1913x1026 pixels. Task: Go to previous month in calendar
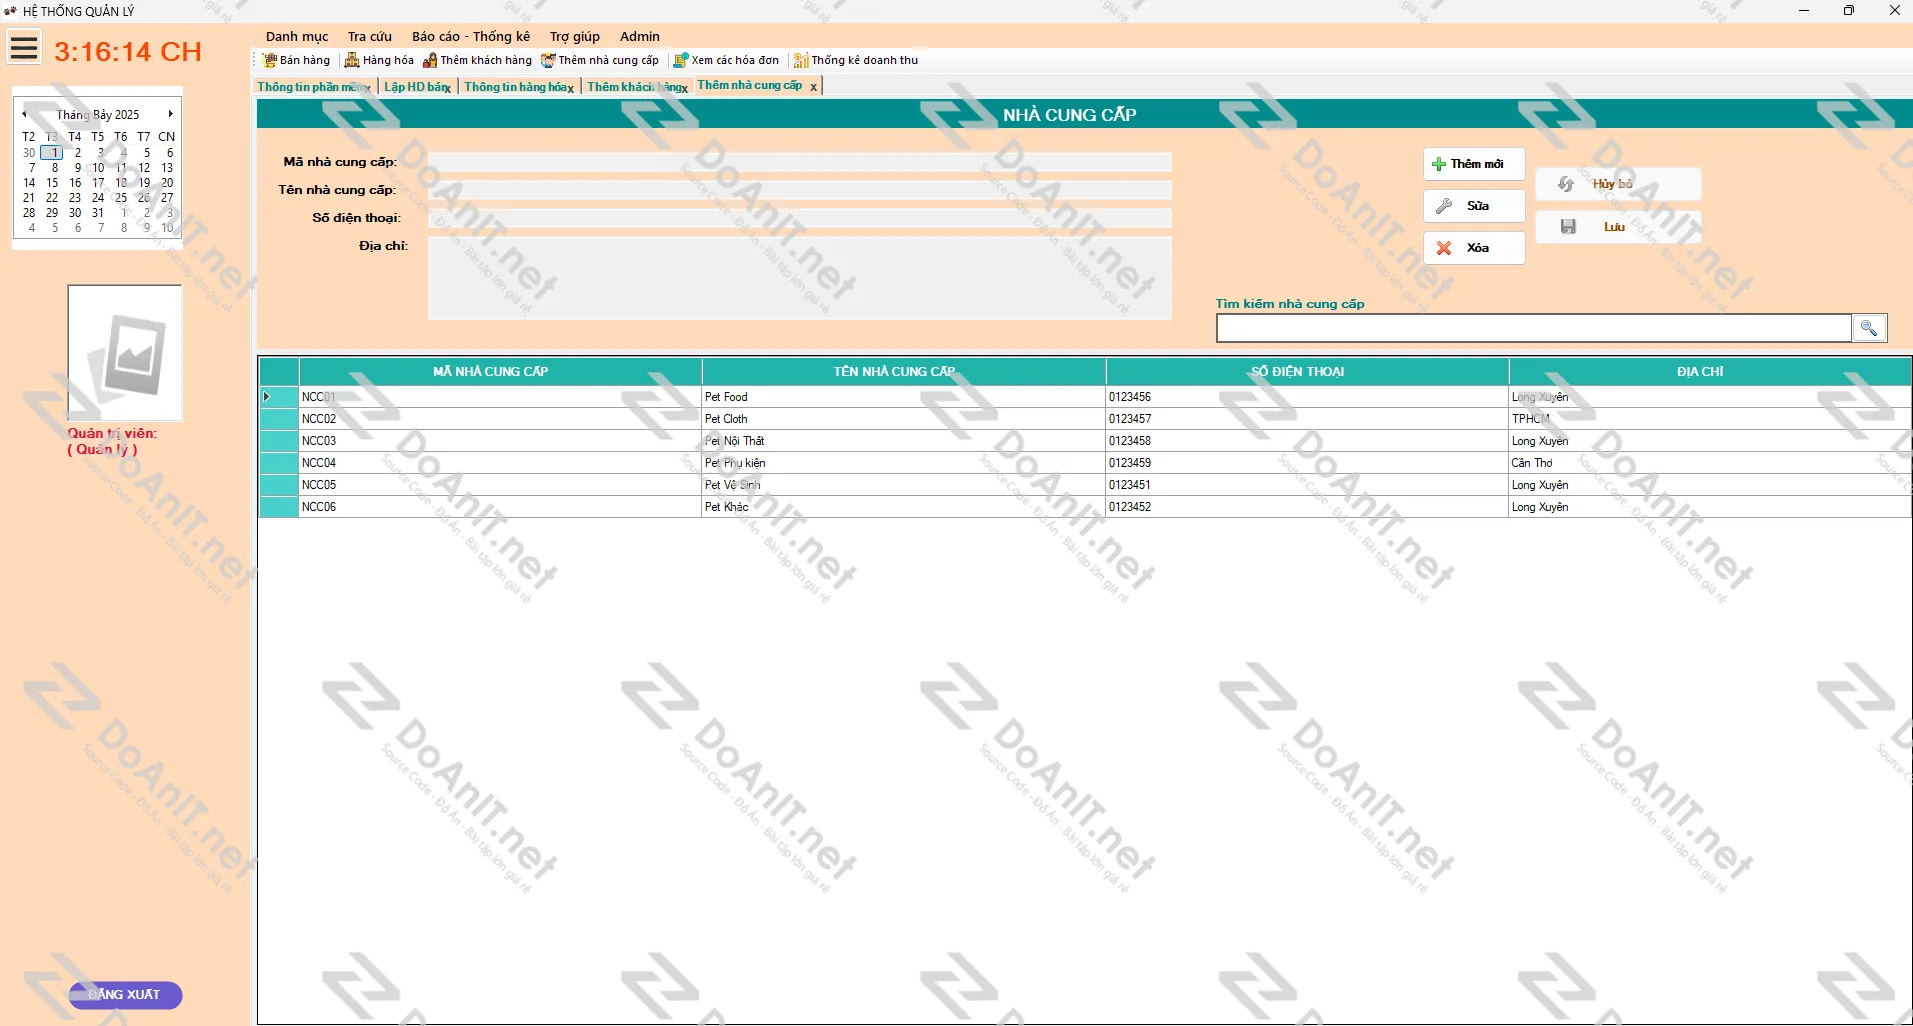25,114
